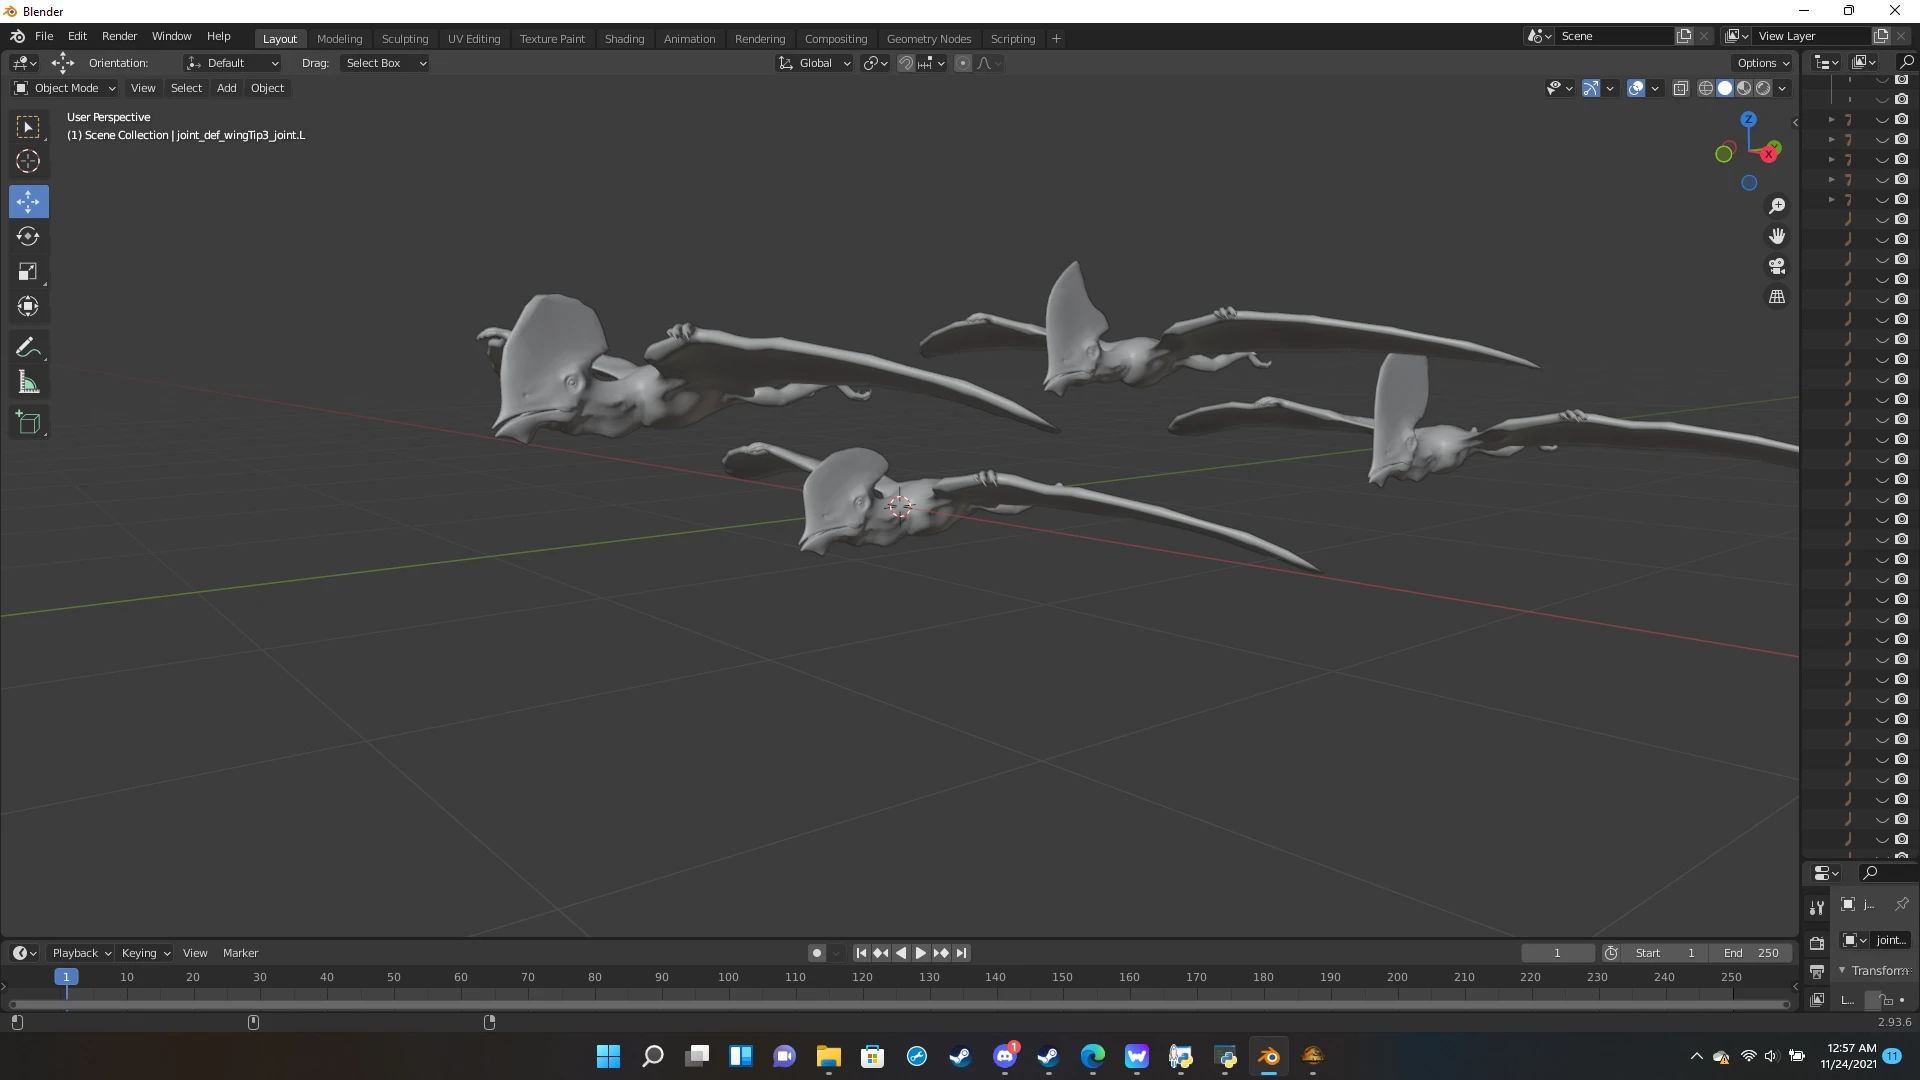Click the toggle camera view icon
Image resolution: width=1920 pixels, height=1080 pixels.
tap(1777, 267)
